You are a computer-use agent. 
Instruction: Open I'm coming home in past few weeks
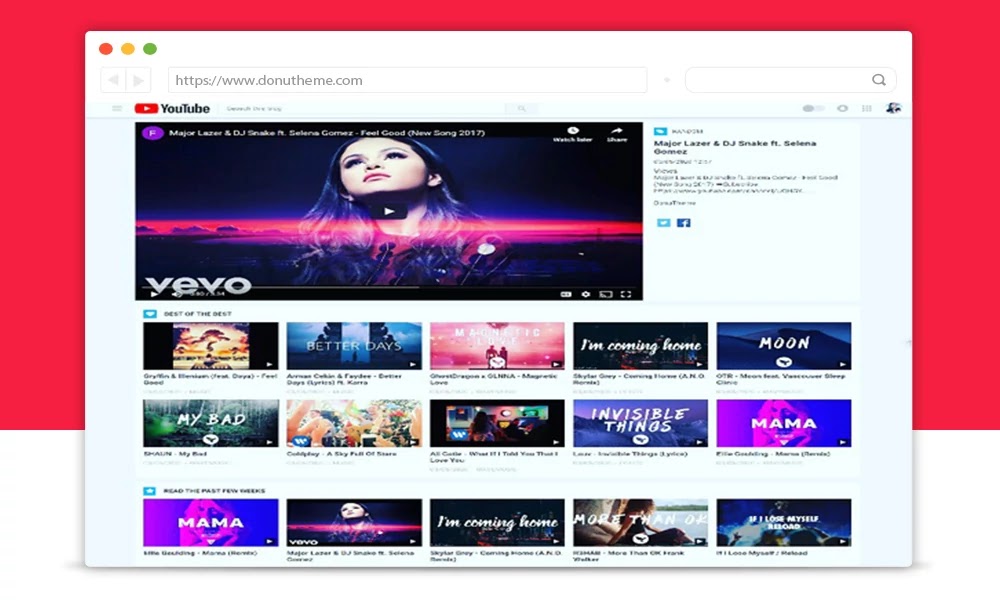(x=497, y=523)
